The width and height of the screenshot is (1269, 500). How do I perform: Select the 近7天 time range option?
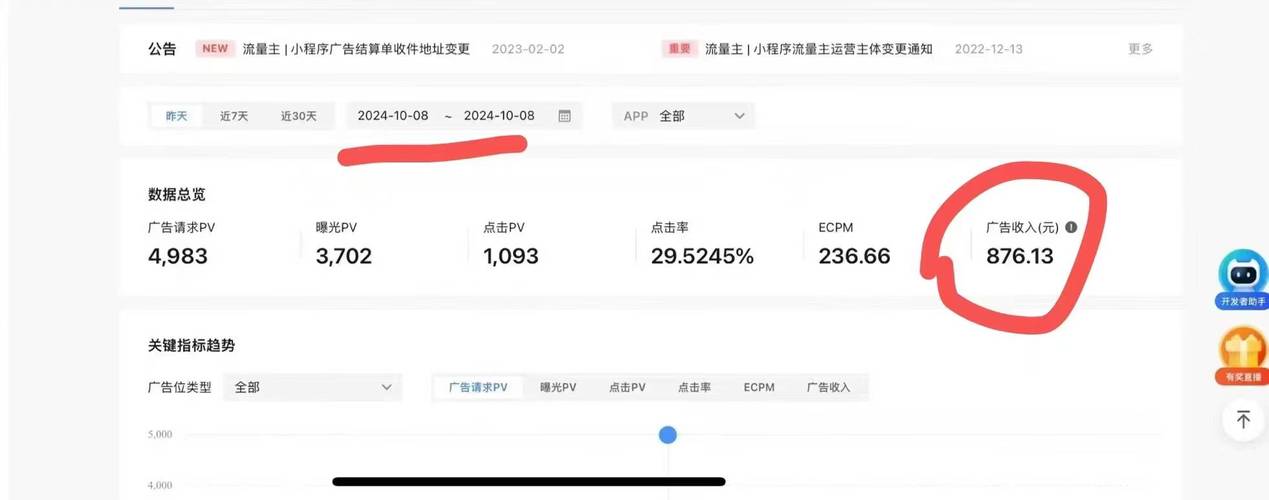[x=234, y=116]
